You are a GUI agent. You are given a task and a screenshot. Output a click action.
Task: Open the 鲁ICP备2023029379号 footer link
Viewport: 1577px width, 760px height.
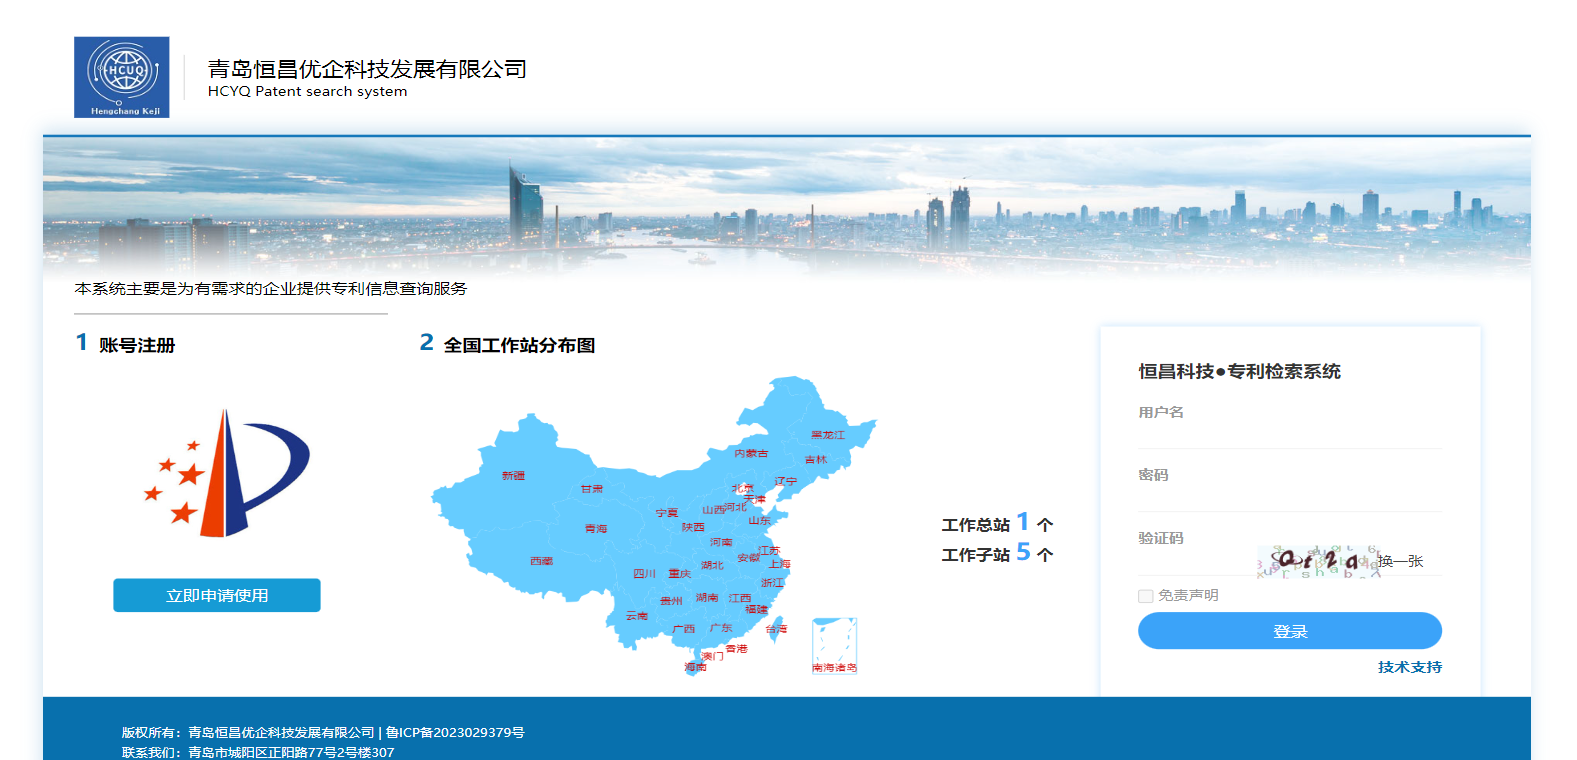coord(455,732)
